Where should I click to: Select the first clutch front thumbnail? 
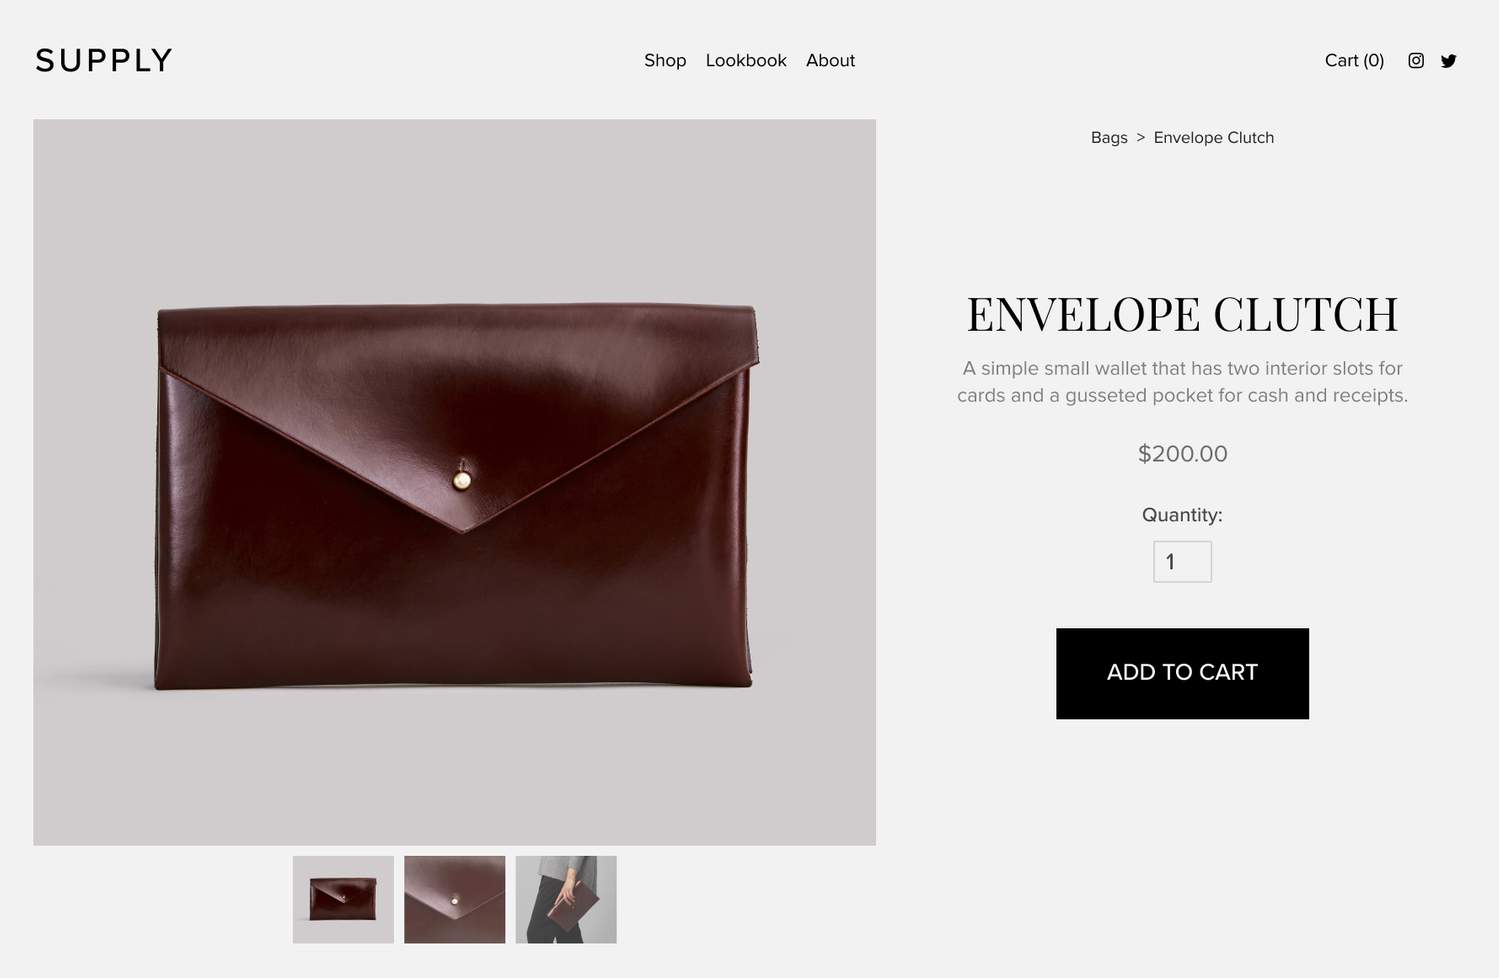pos(343,900)
